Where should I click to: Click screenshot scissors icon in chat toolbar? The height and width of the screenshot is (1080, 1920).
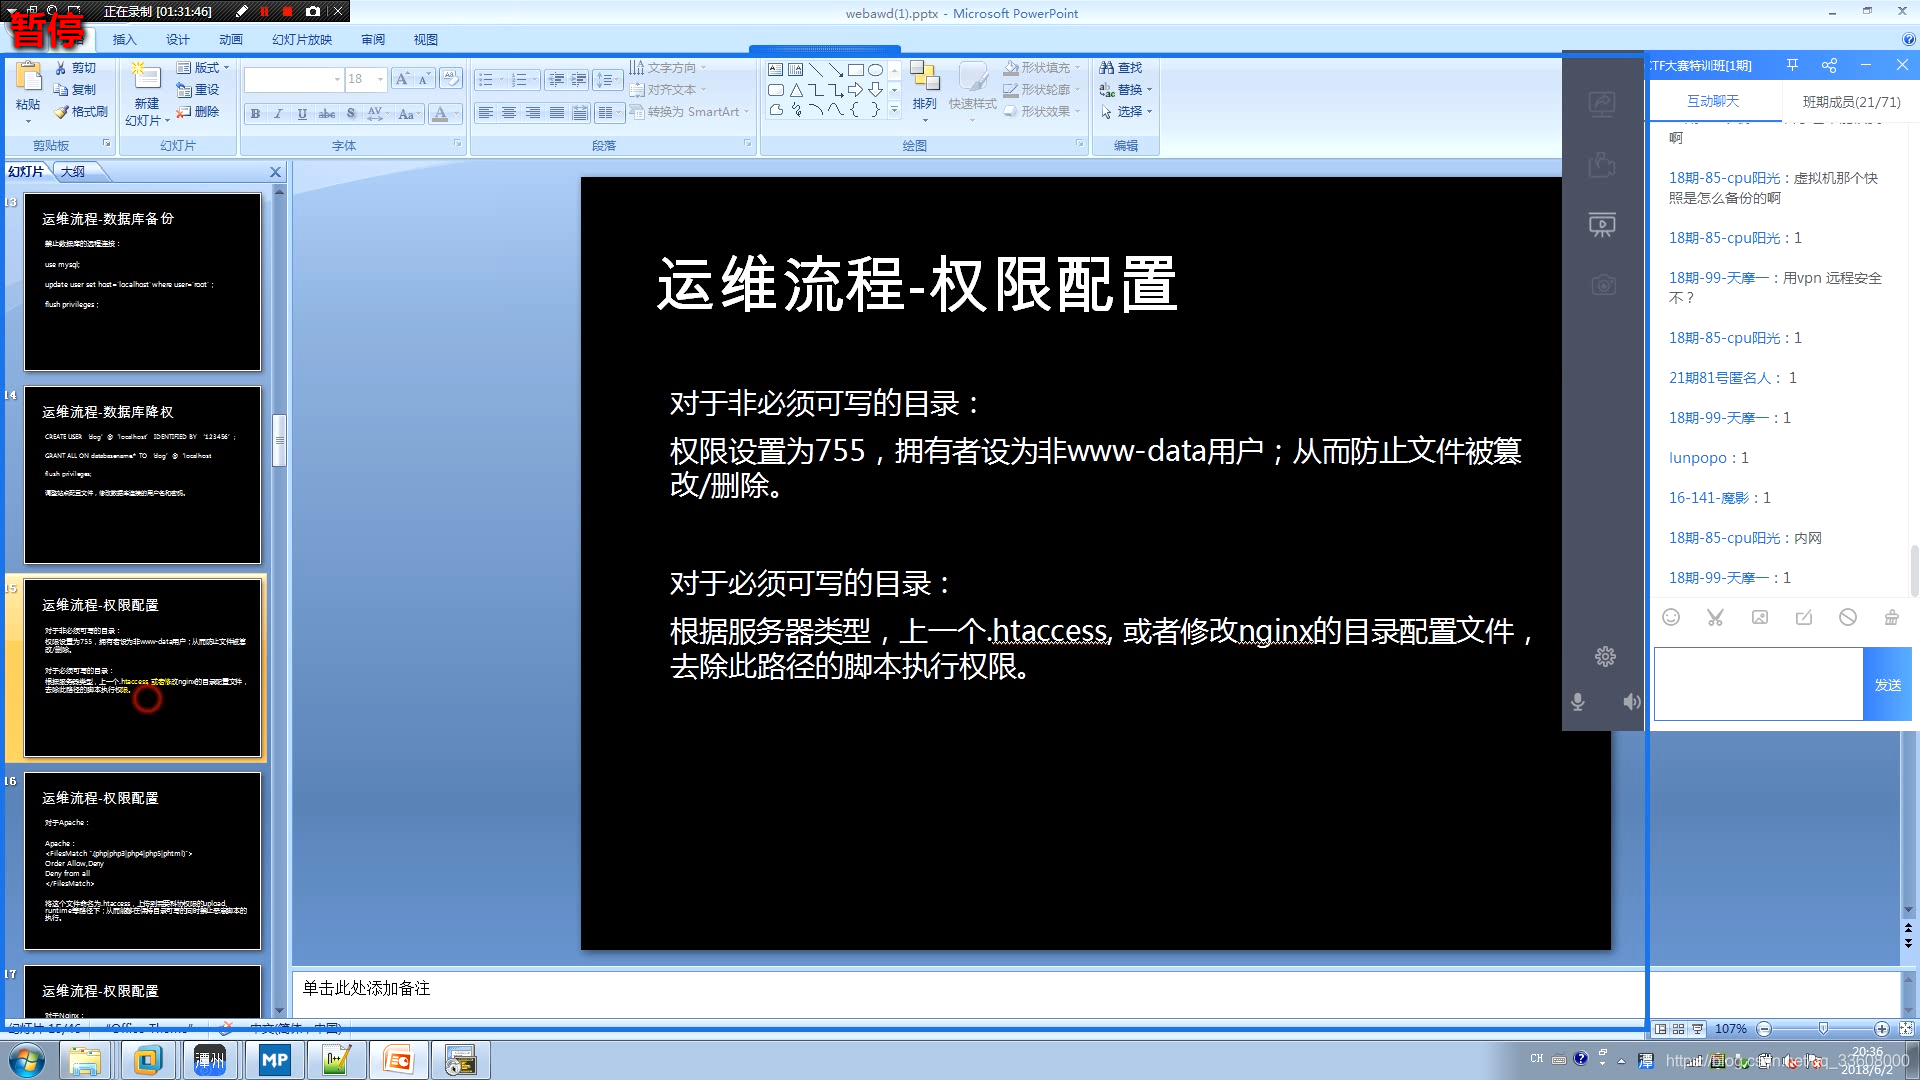(x=1715, y=617)
